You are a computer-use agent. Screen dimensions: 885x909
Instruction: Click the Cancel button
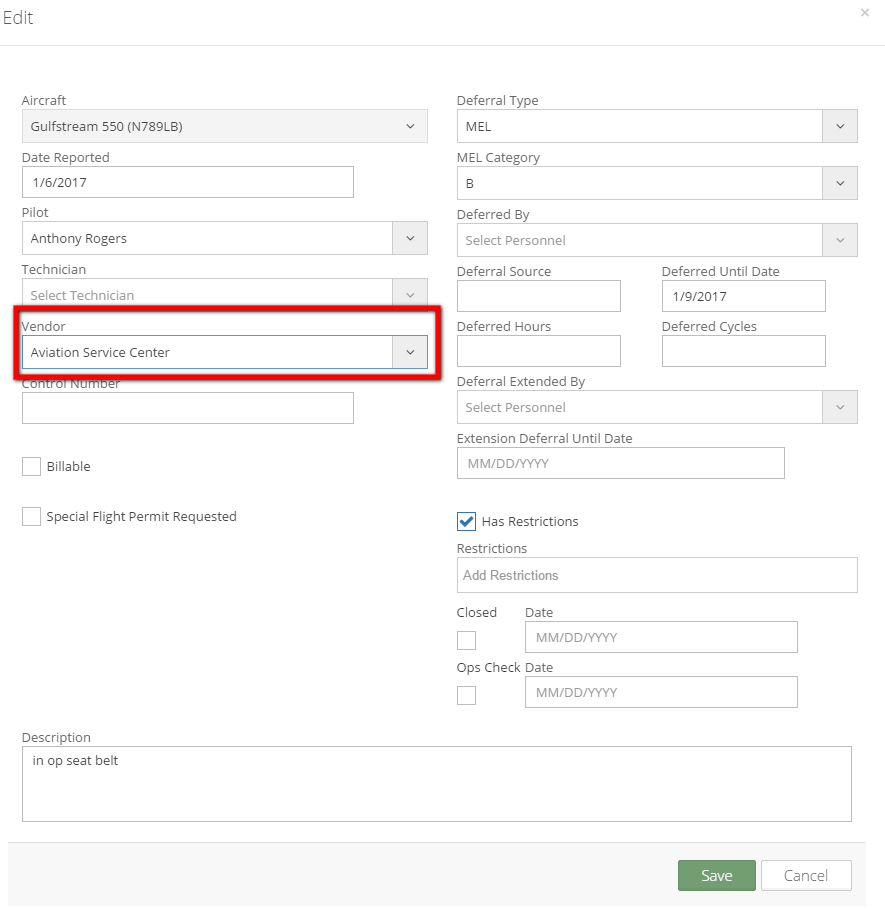click(x=806, y=875)
